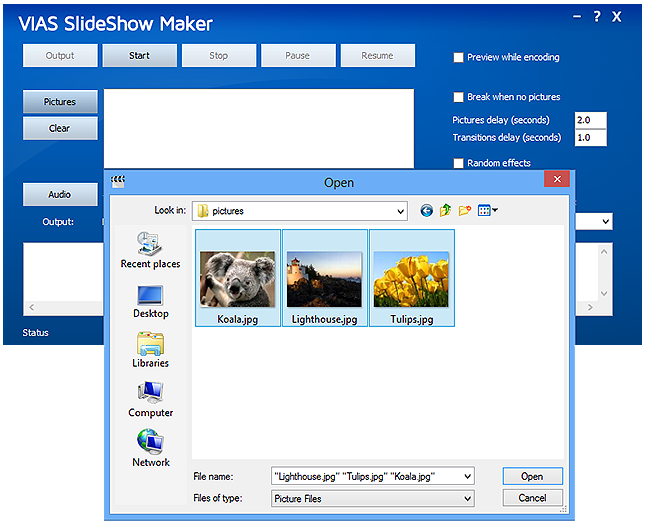Click the Transitions delay value field

(590, 138)
